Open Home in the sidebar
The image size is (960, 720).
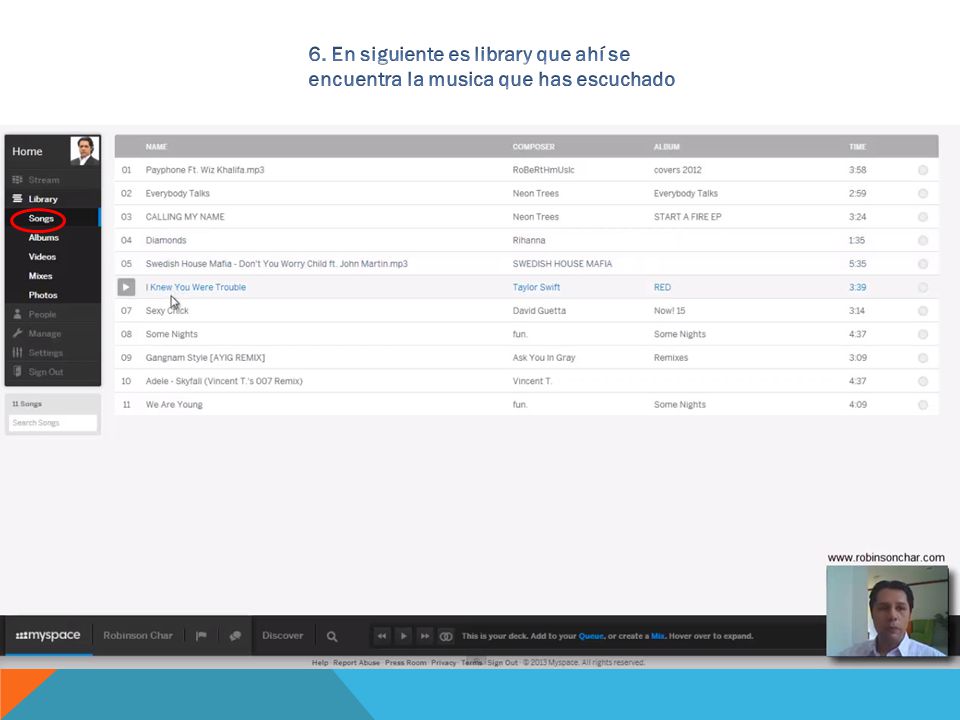pyautogui.click(x=28, y=151)
